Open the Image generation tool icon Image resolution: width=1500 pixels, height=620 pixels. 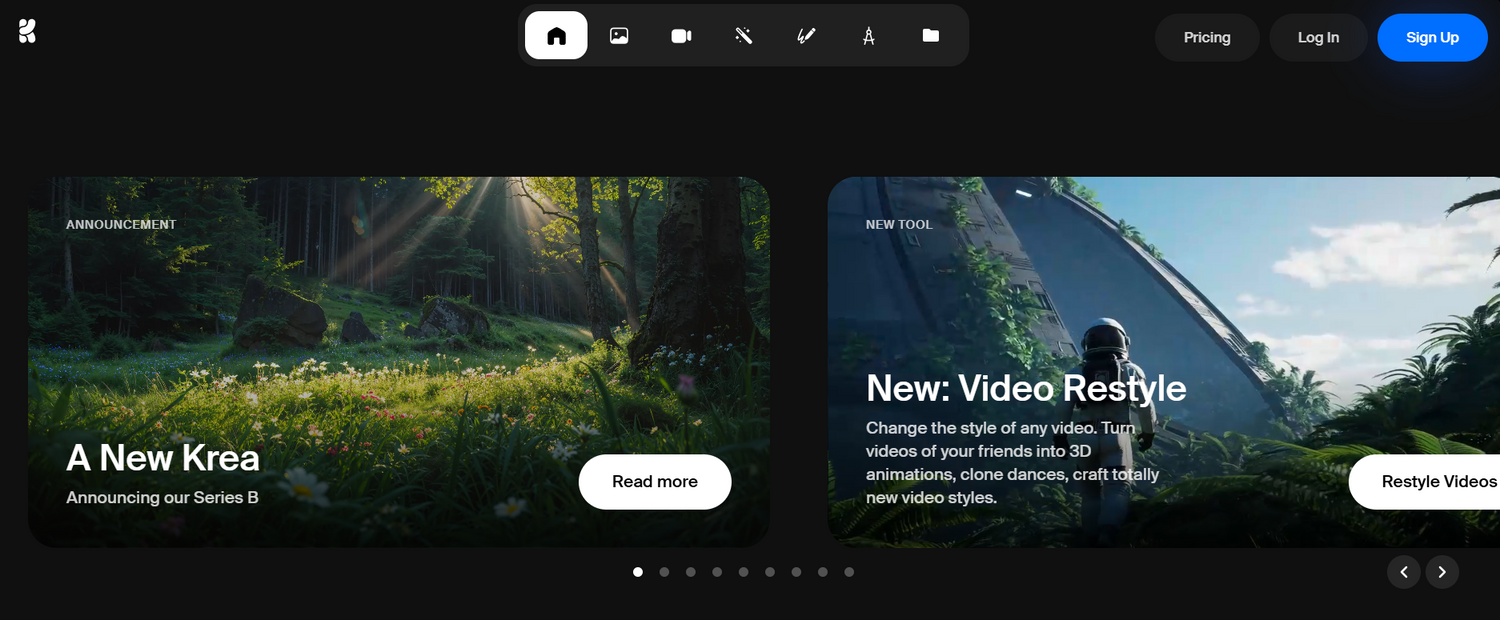click(x=619, y=35)
